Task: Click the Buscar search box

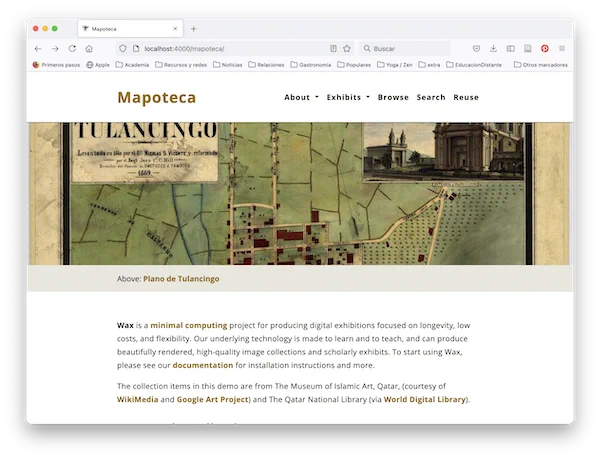Action: (406, 49)
